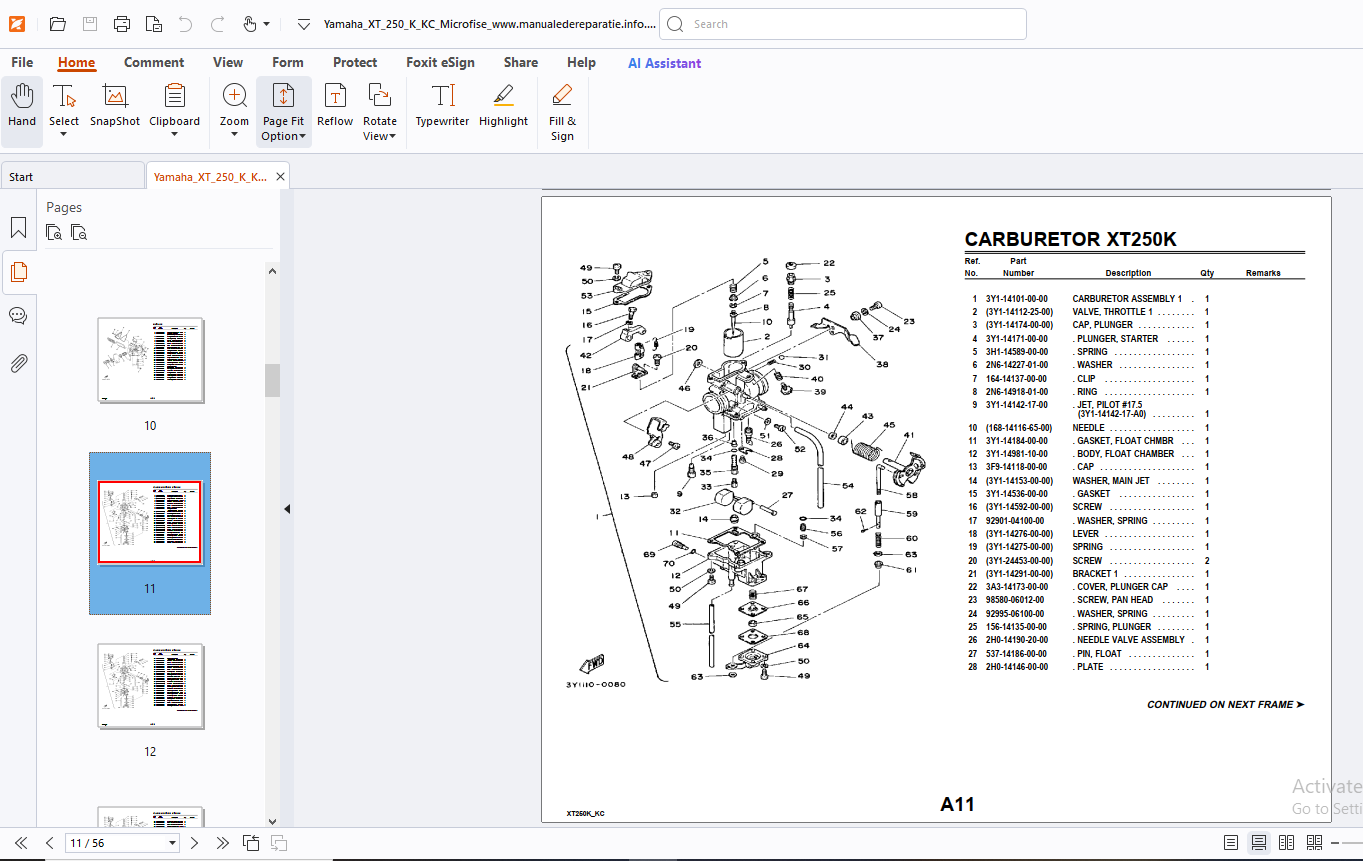1363x861 pixels.
Task: Switch to continuous facing view mode
Action: pyautogui.click(x=1314, y=843)
